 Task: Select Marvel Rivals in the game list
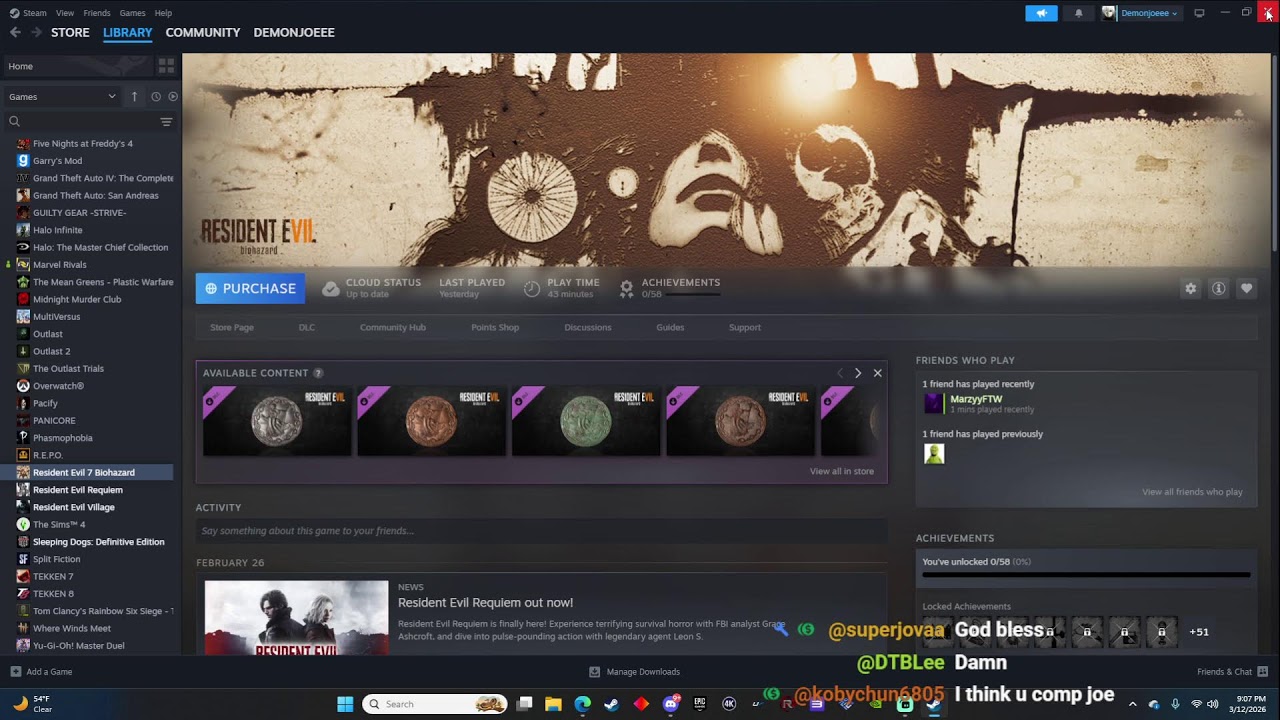(59, 265)
